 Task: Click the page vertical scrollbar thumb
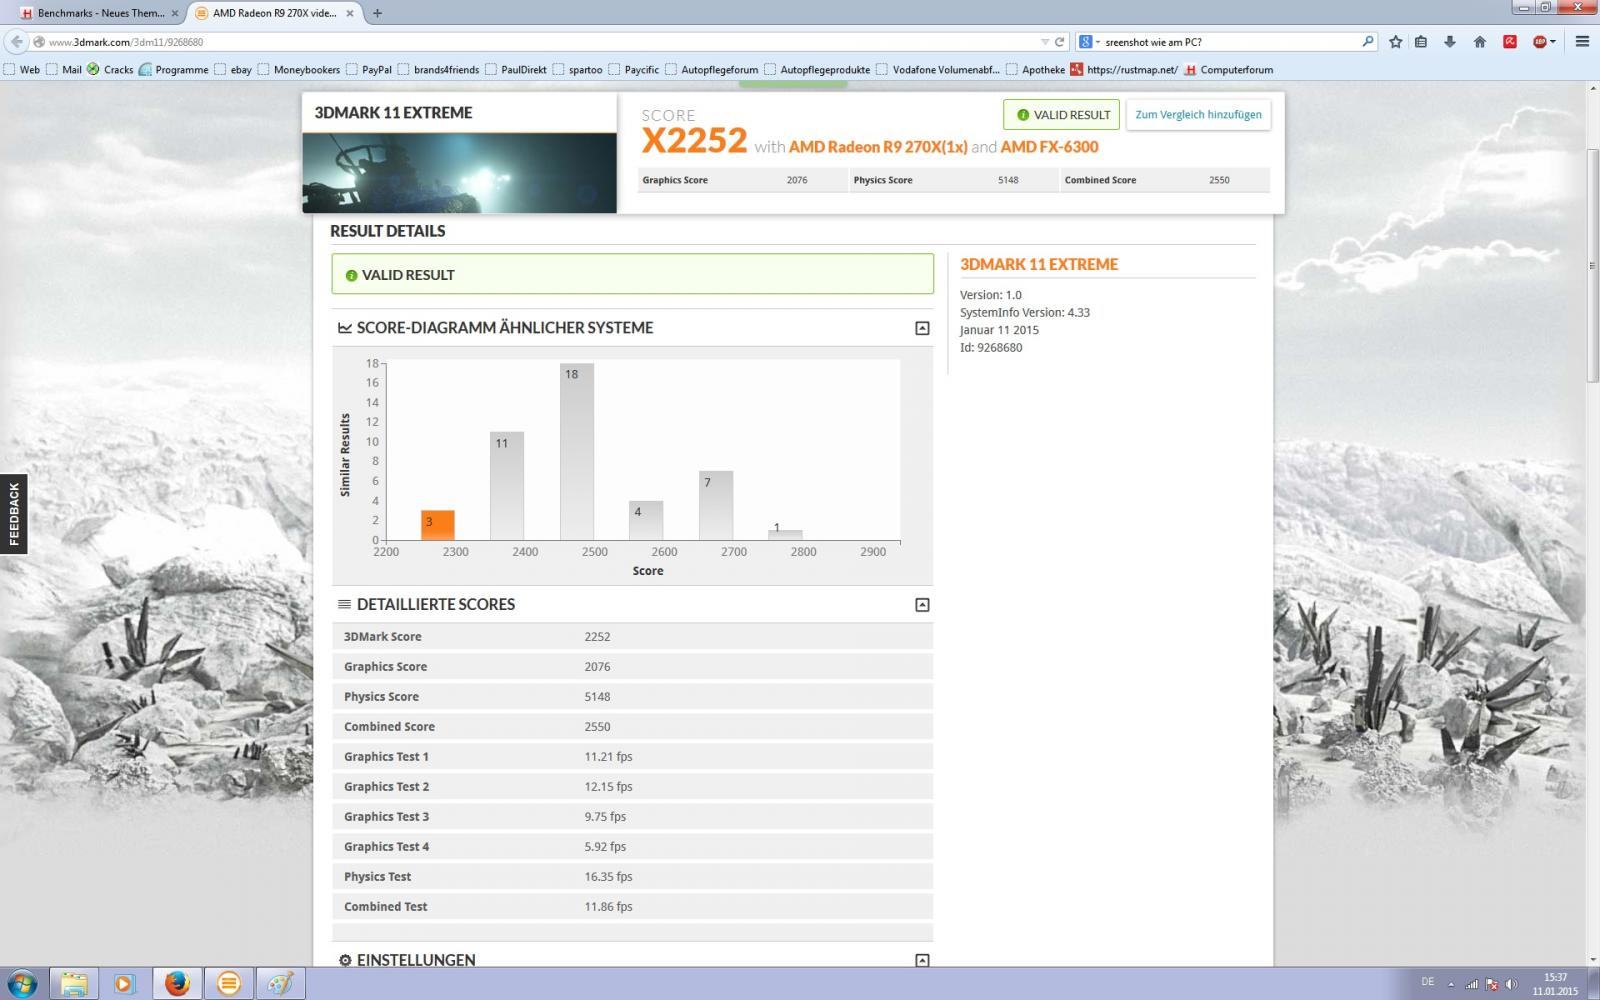tap(1592, 265)
